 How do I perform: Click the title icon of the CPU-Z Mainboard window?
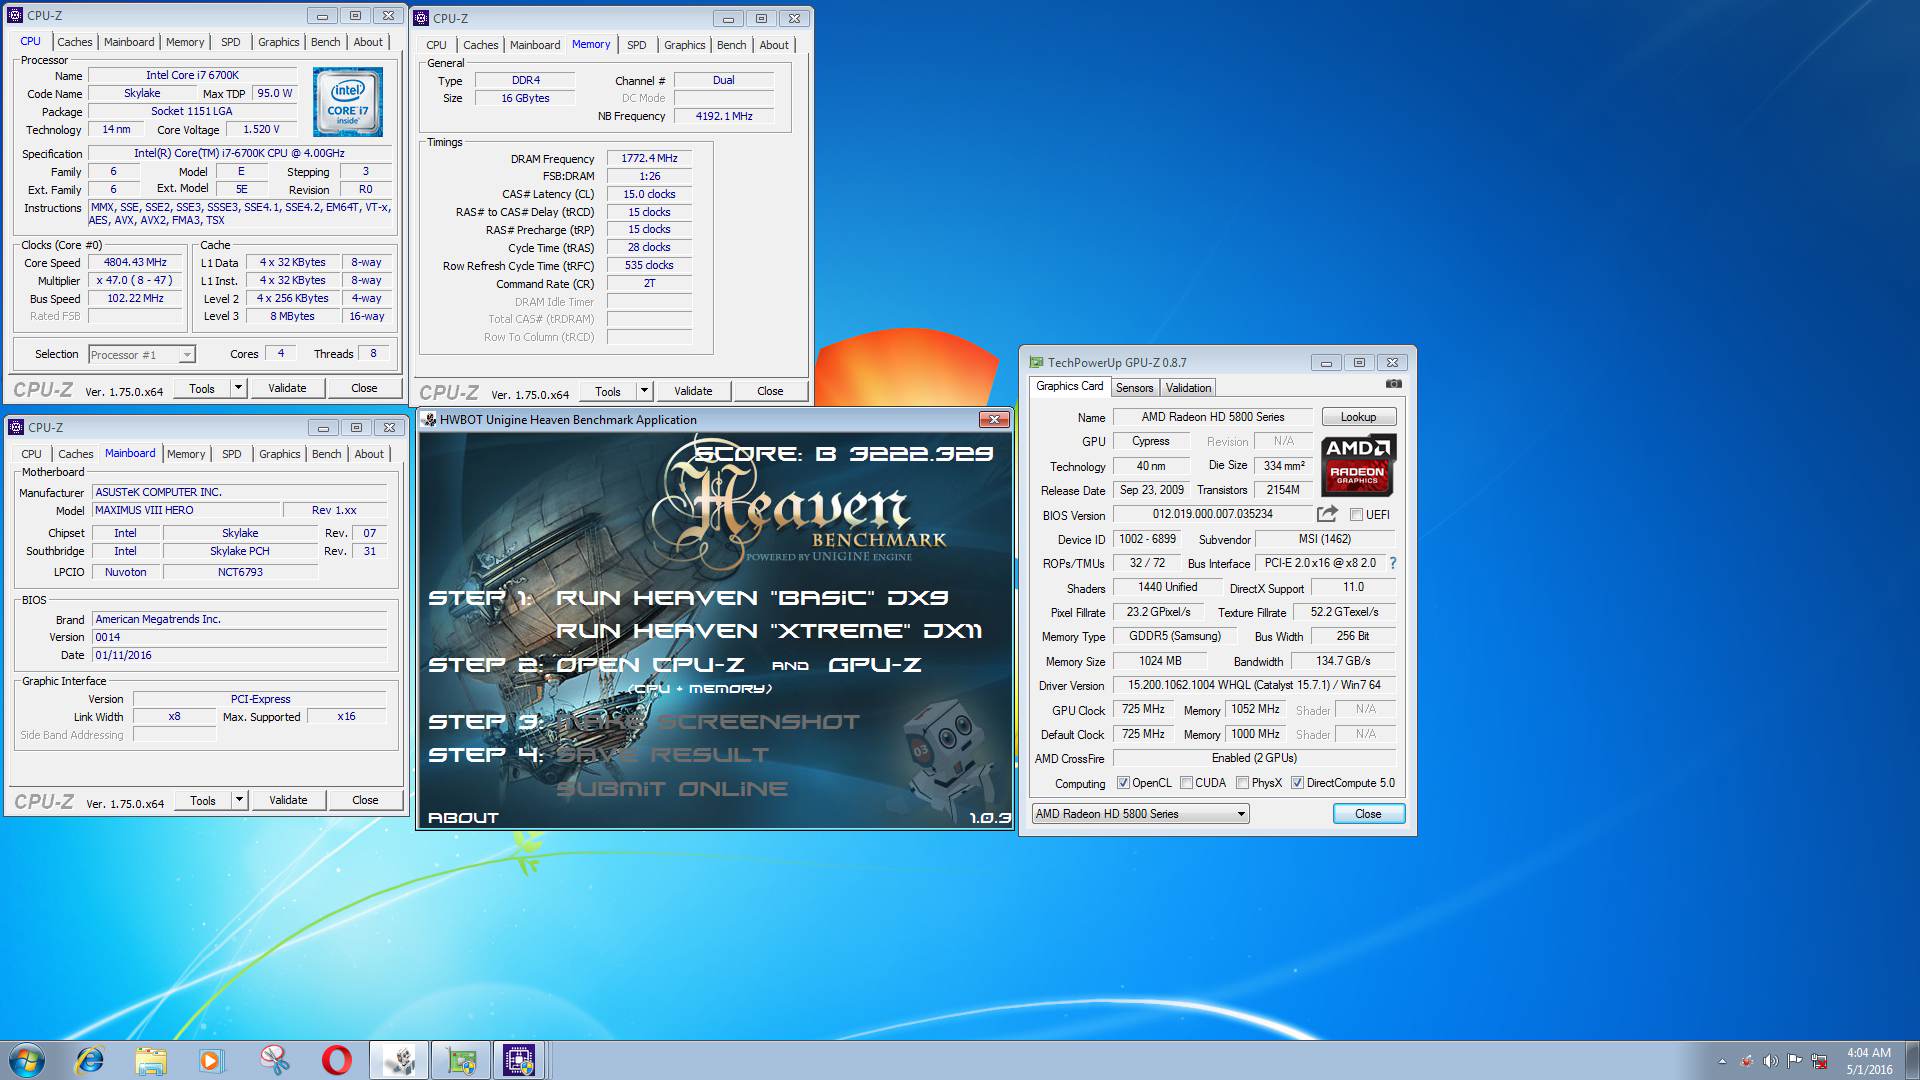(16, 427)
